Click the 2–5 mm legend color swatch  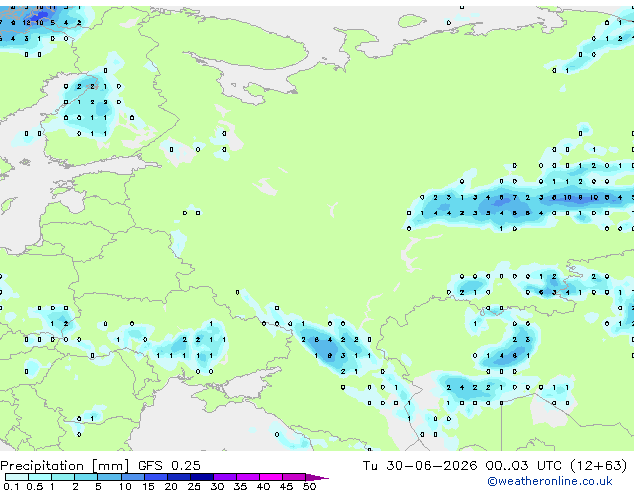[x=86, y=477]
